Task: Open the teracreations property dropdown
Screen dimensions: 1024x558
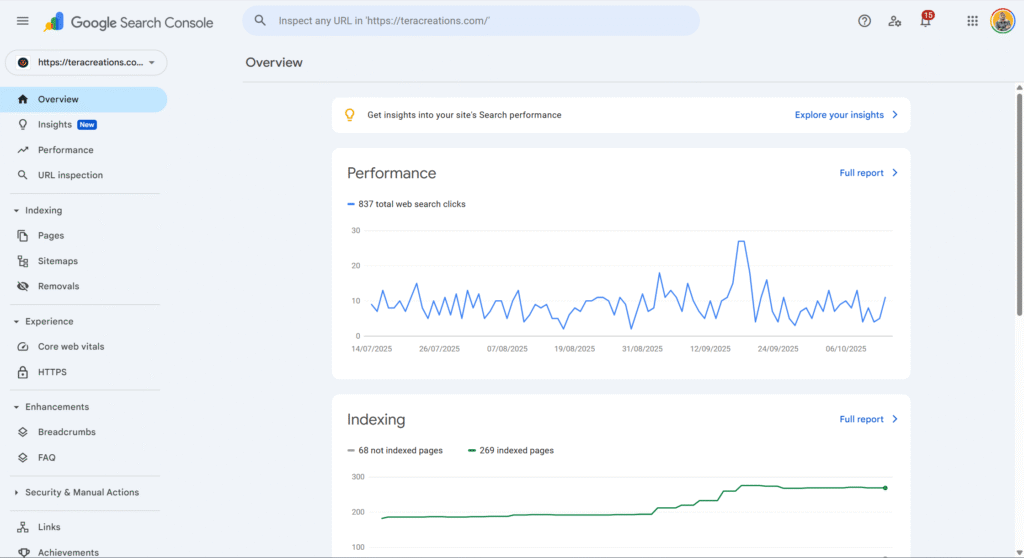Action: (x=86, y=63)
